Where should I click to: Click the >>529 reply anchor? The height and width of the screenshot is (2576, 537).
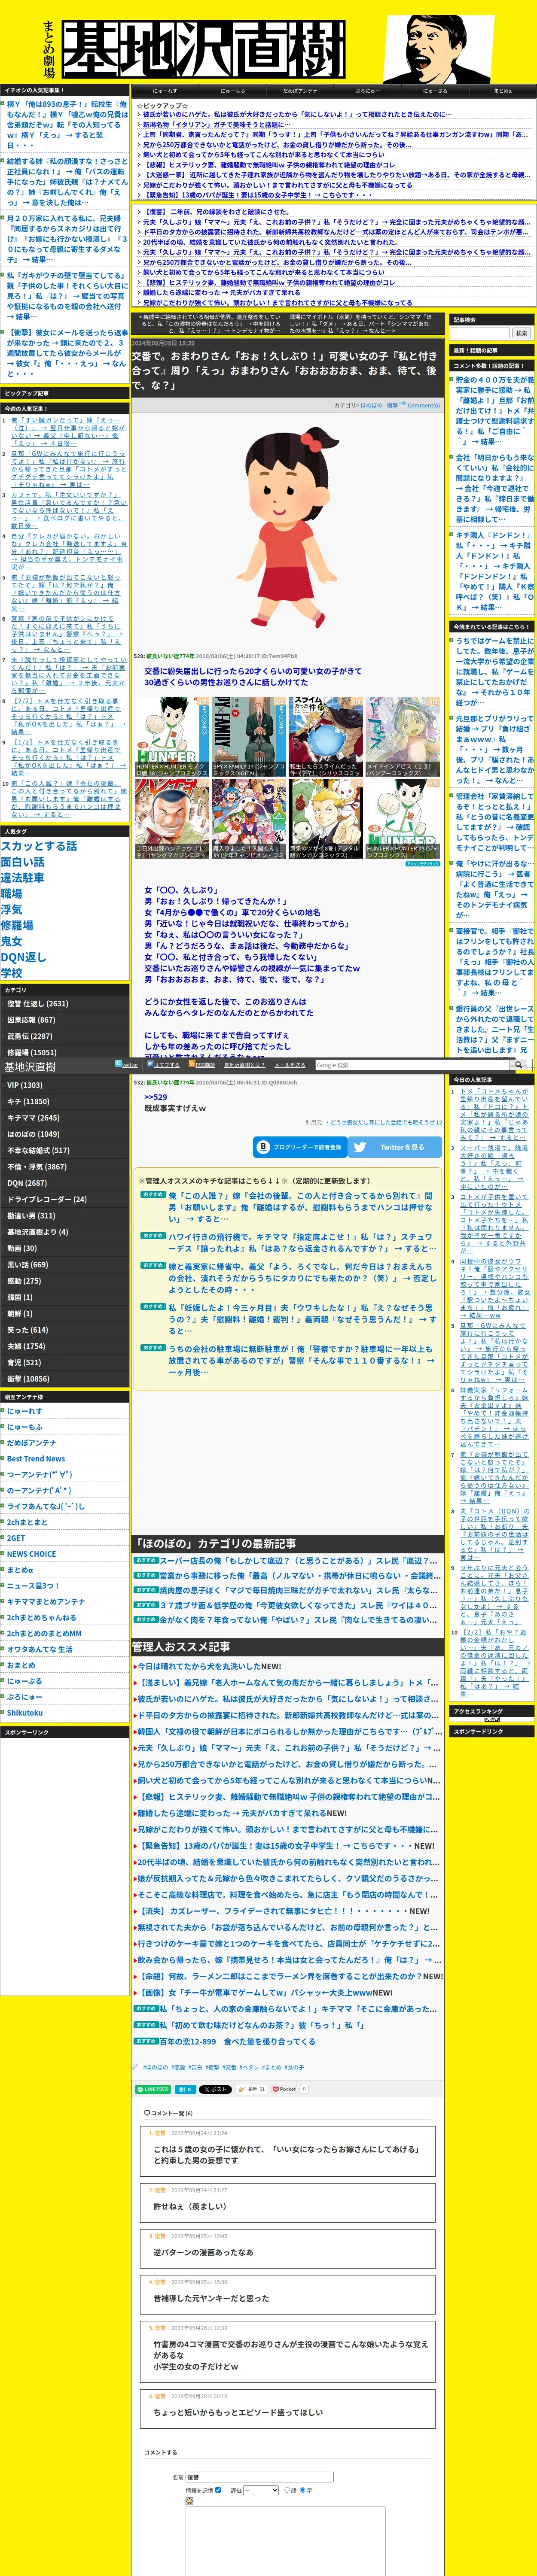[x=155, y=1097]
